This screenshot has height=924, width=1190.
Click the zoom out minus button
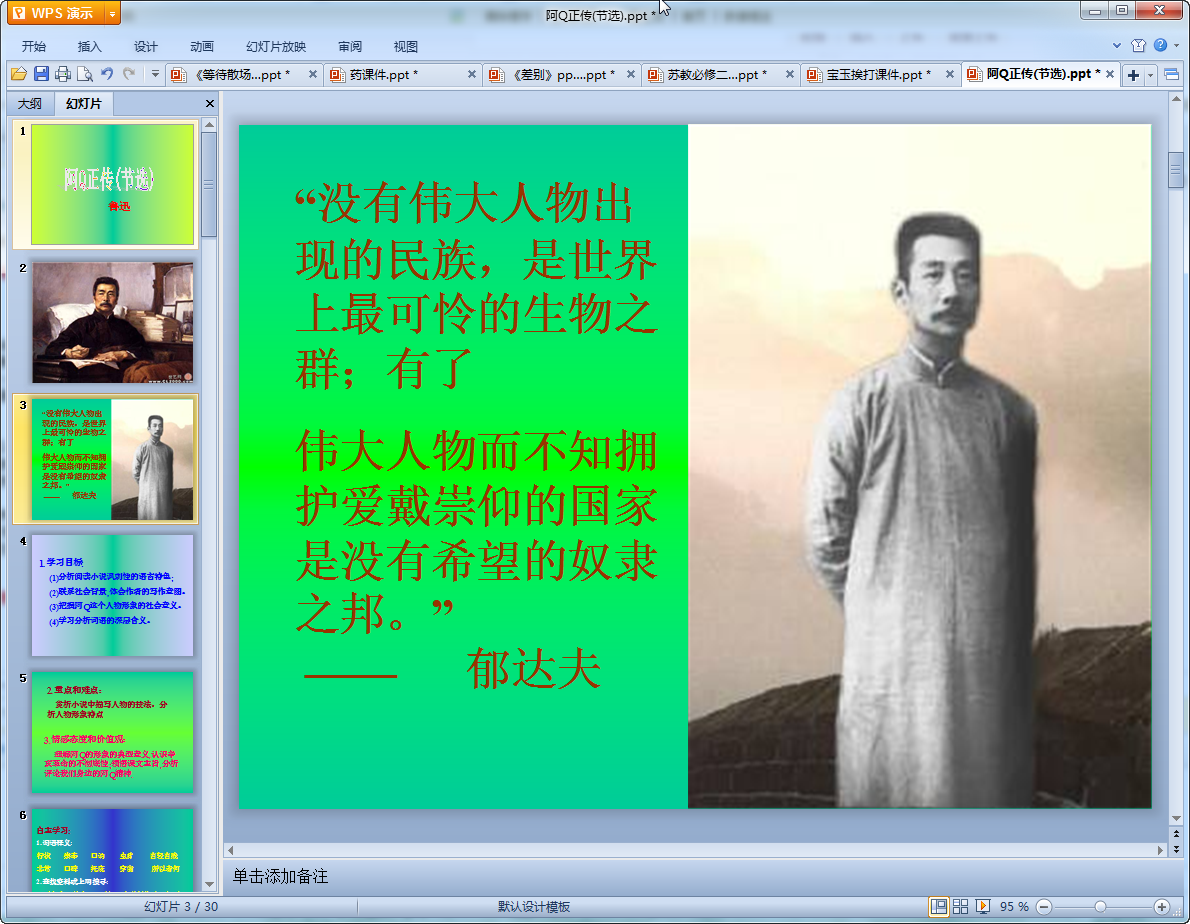pyautogui.click(x=1044, y=907)
